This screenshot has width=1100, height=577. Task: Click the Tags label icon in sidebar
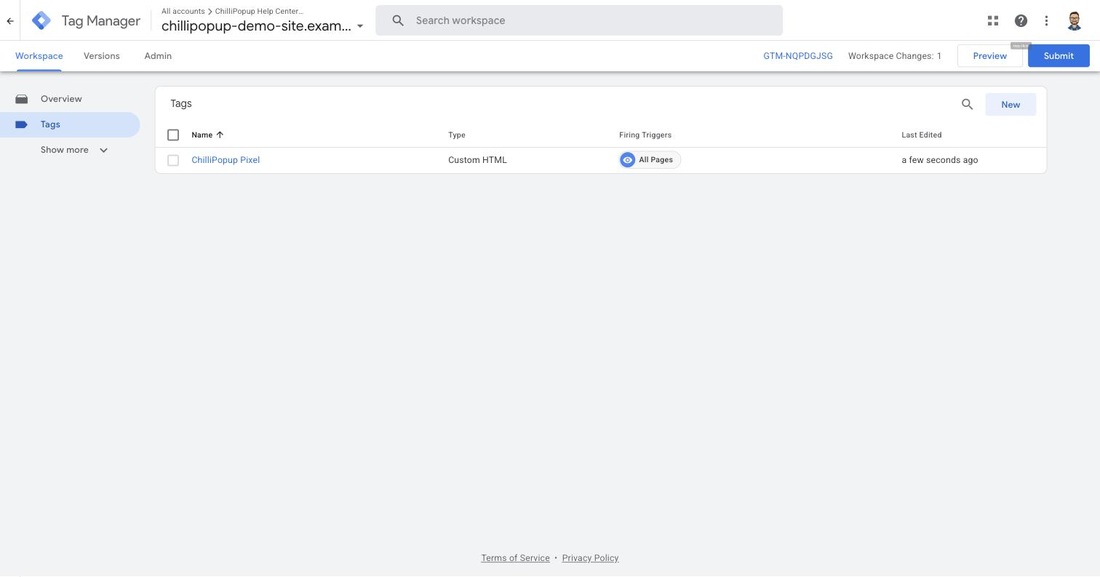tap(22, 124)
